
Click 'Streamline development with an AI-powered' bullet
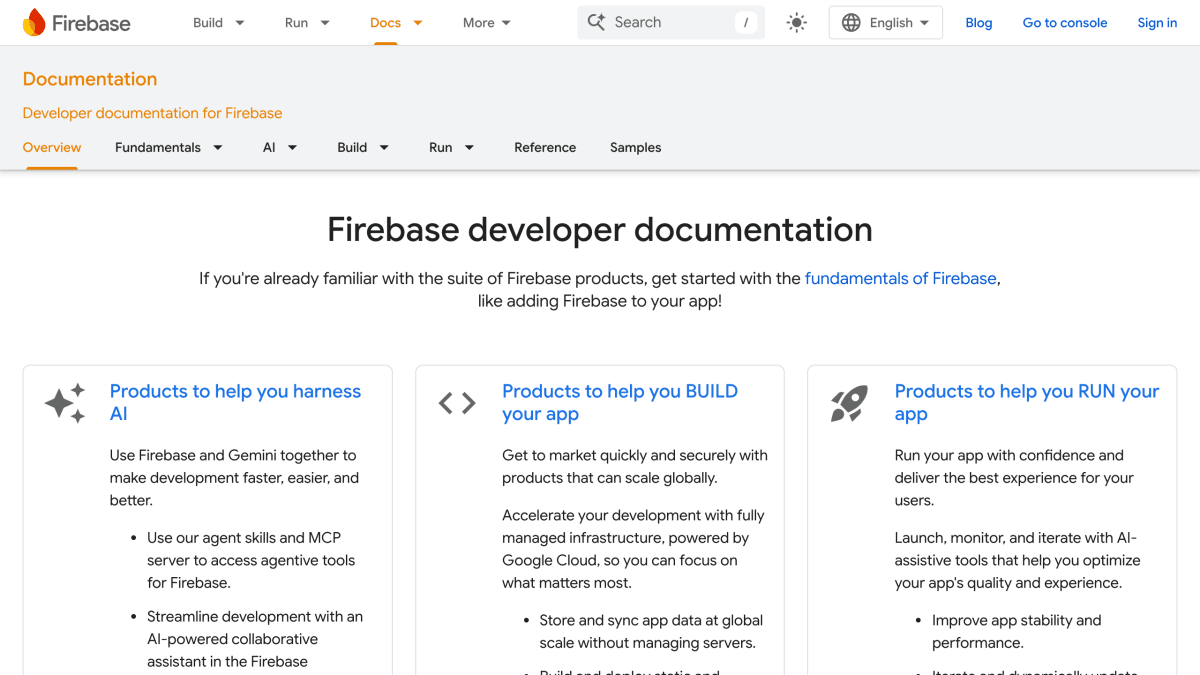[255, 639]
